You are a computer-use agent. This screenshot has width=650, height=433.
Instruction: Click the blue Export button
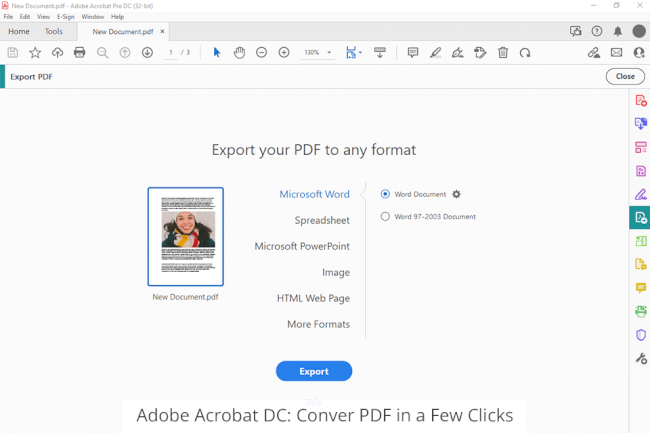pyautogui.click(x=314, y=371)
